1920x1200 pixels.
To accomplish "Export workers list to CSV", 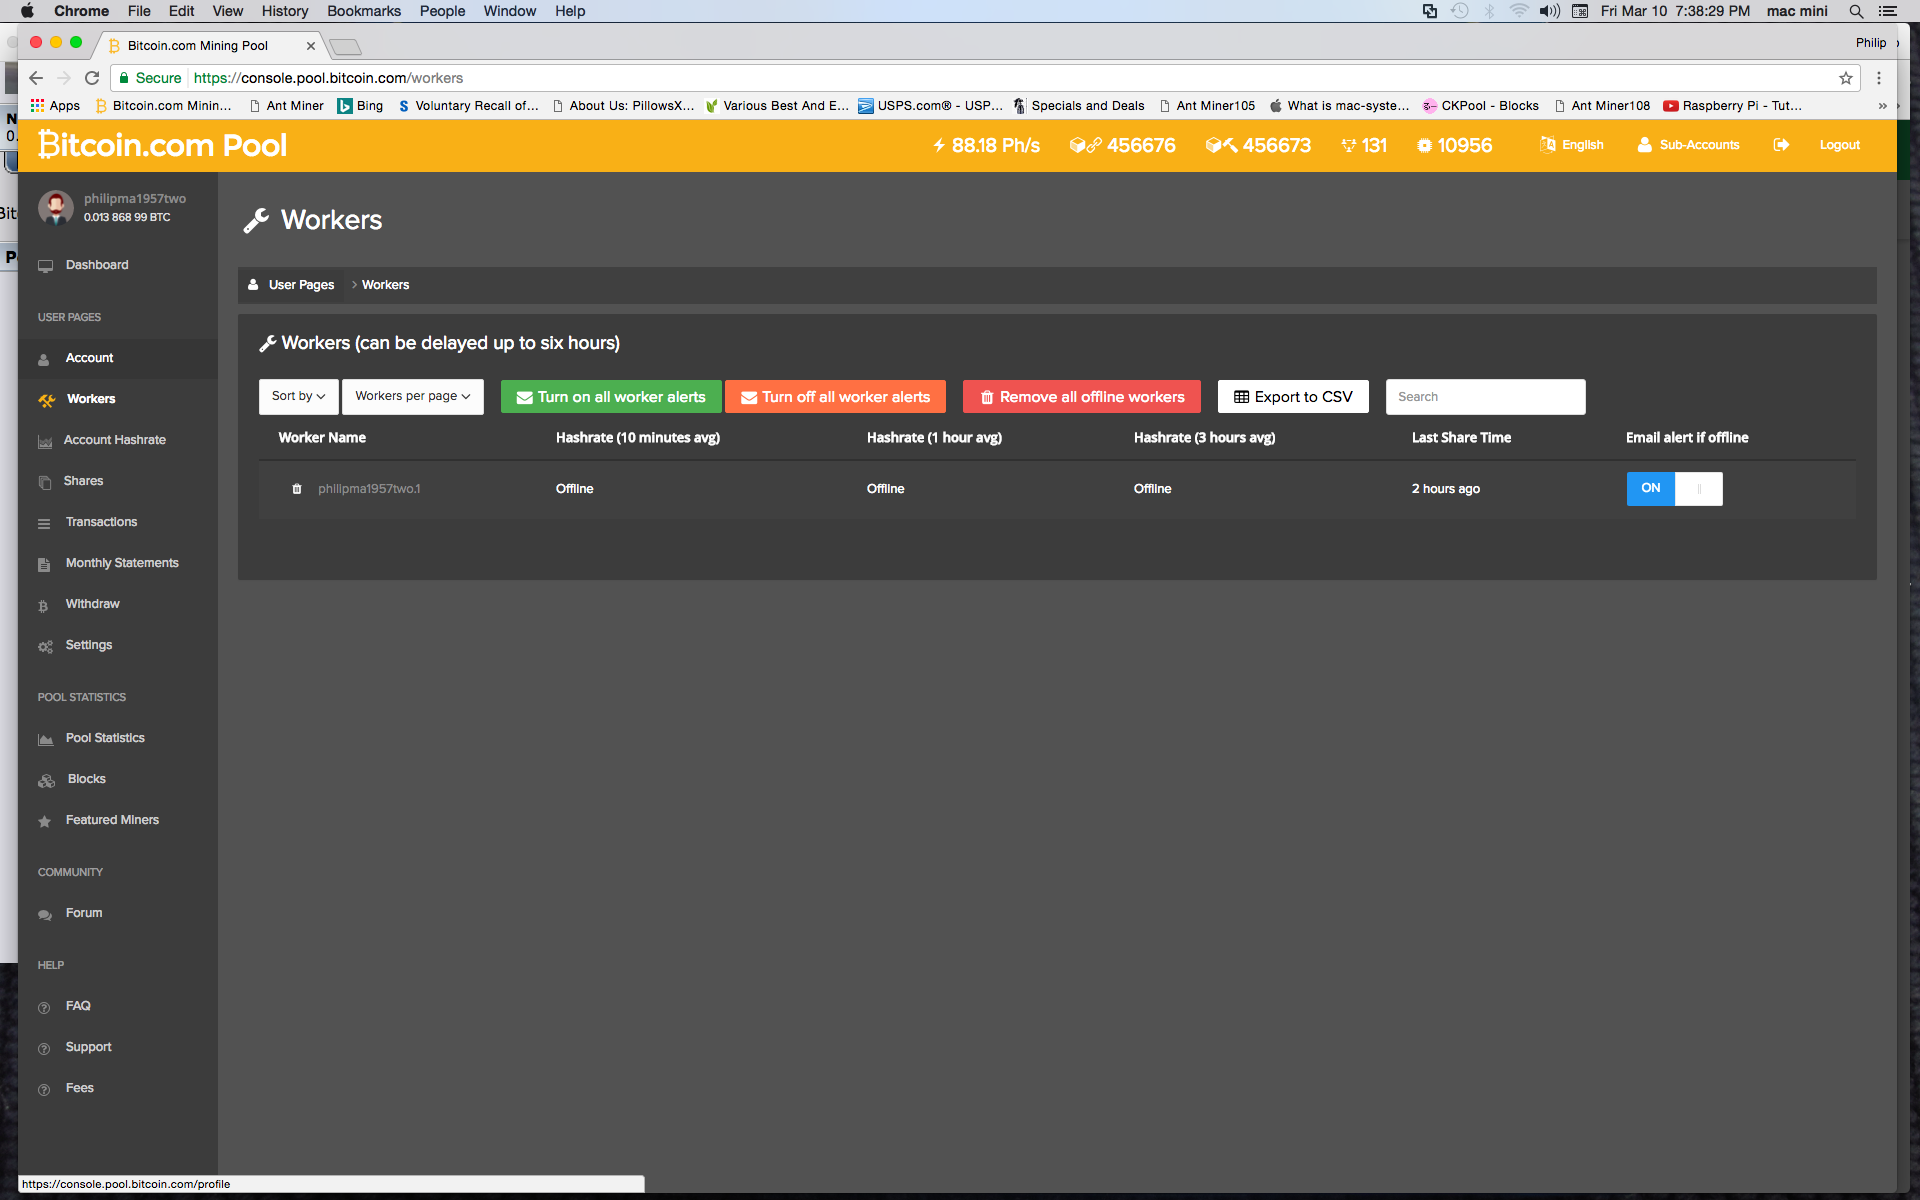I will [1293, 397].
